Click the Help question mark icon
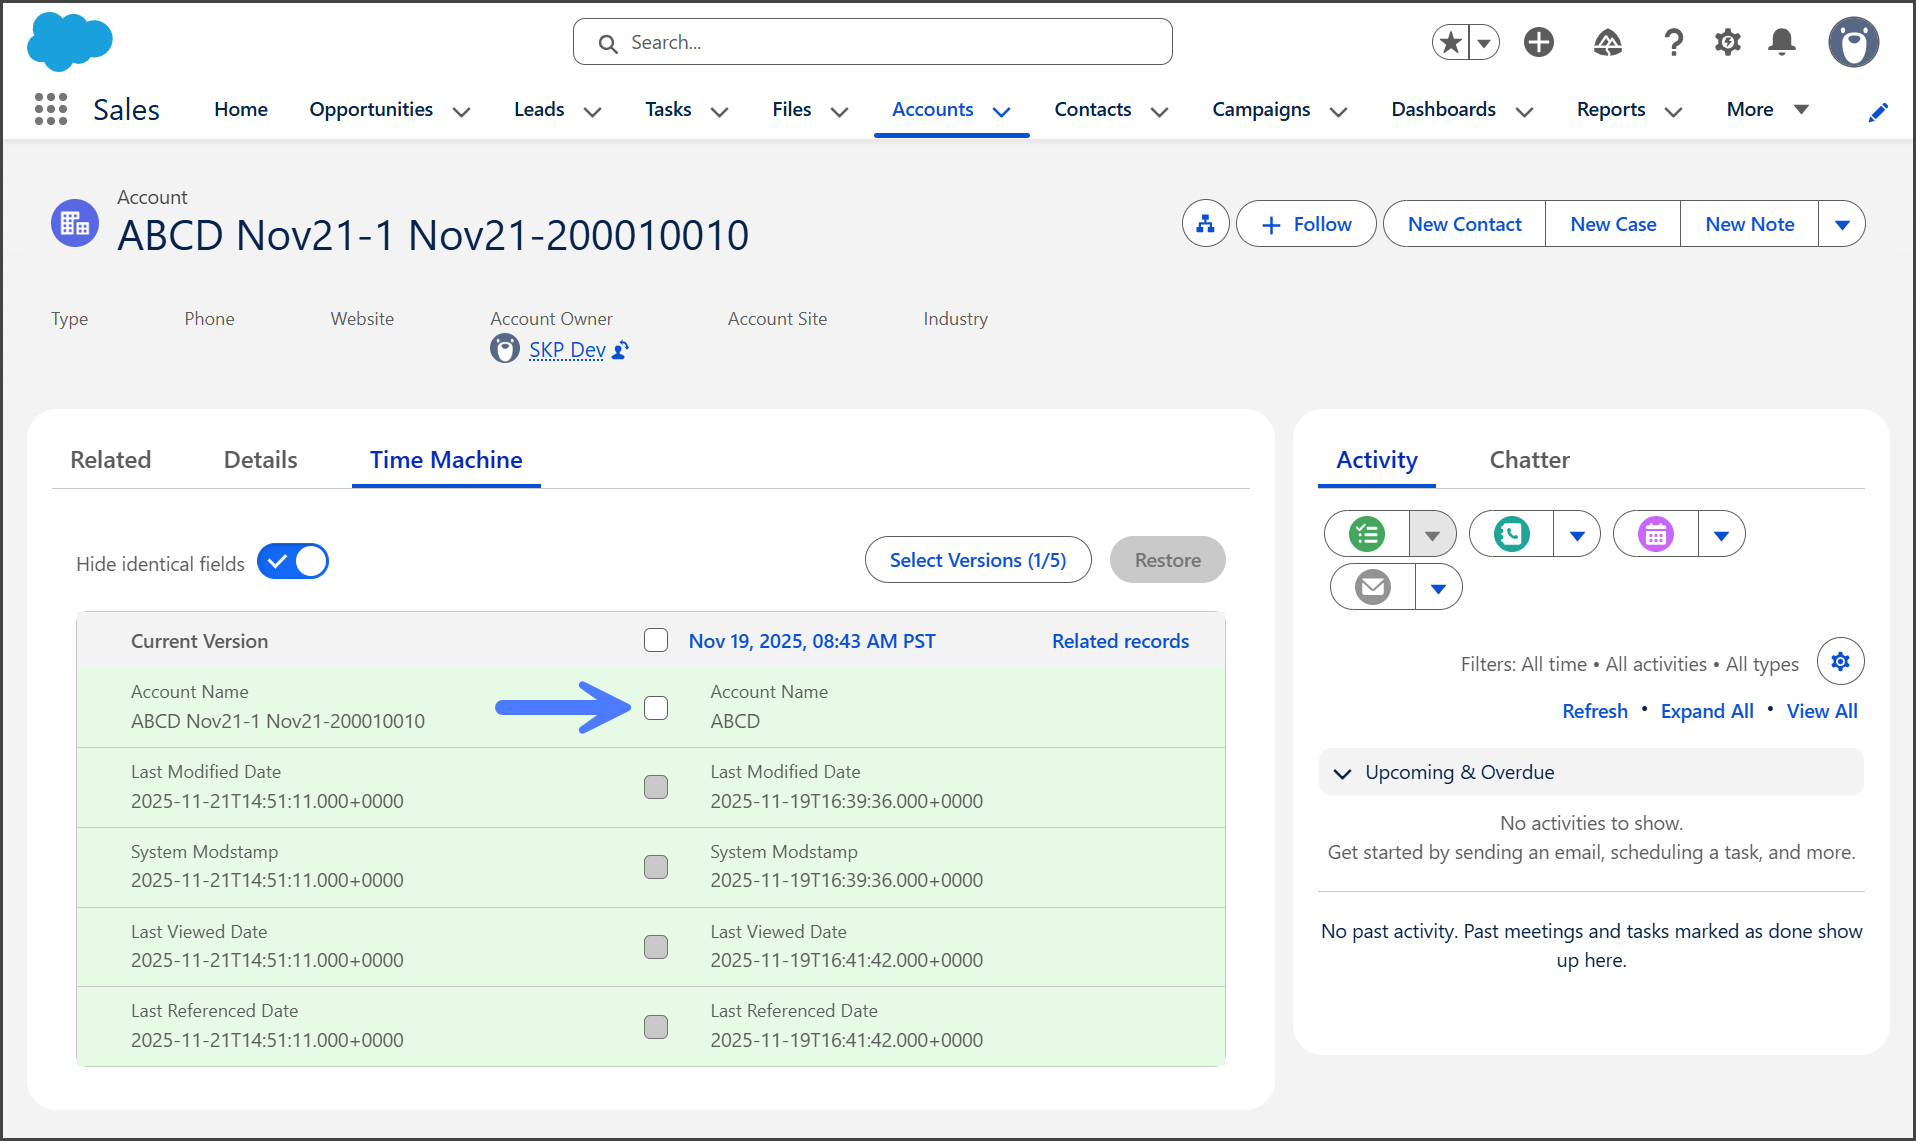This screenshot has width=1916, height=1141. 1673,42
